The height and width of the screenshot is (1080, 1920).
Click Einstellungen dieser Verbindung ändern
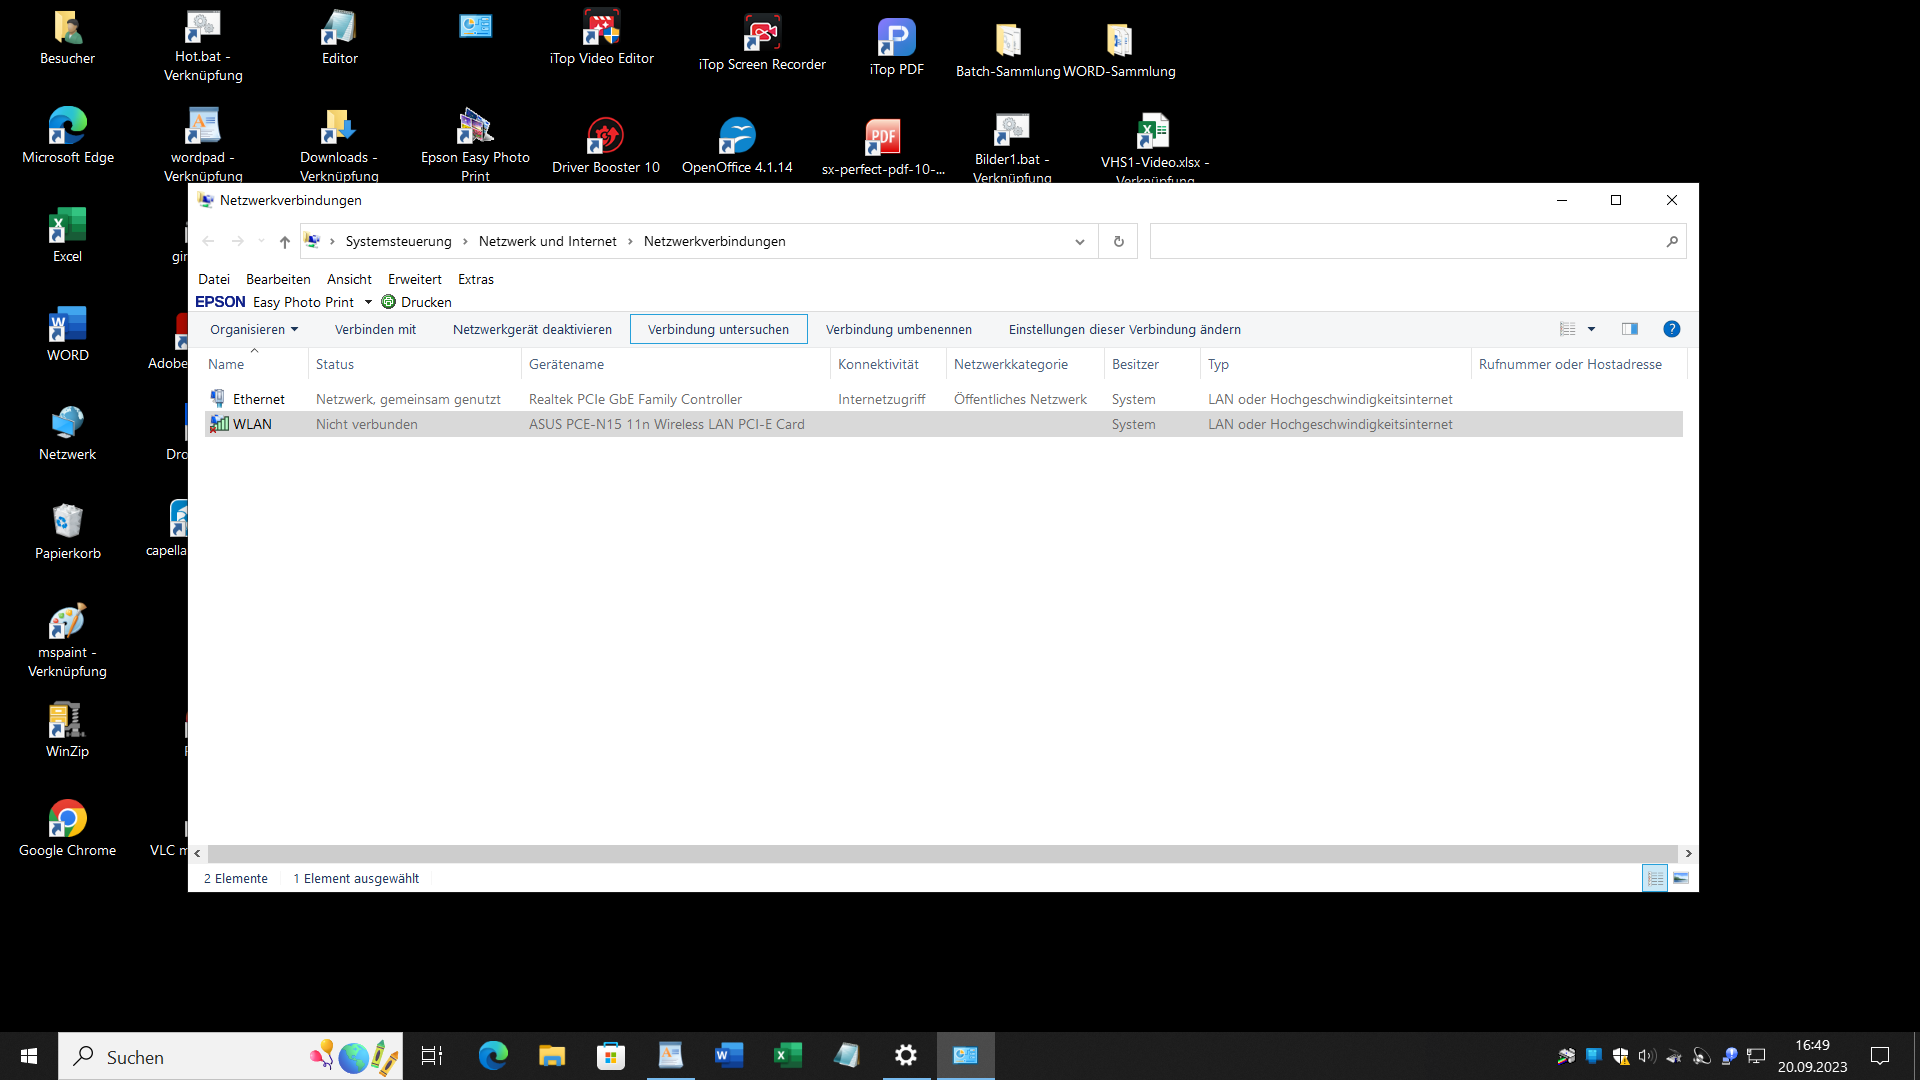pos(1124,329)
